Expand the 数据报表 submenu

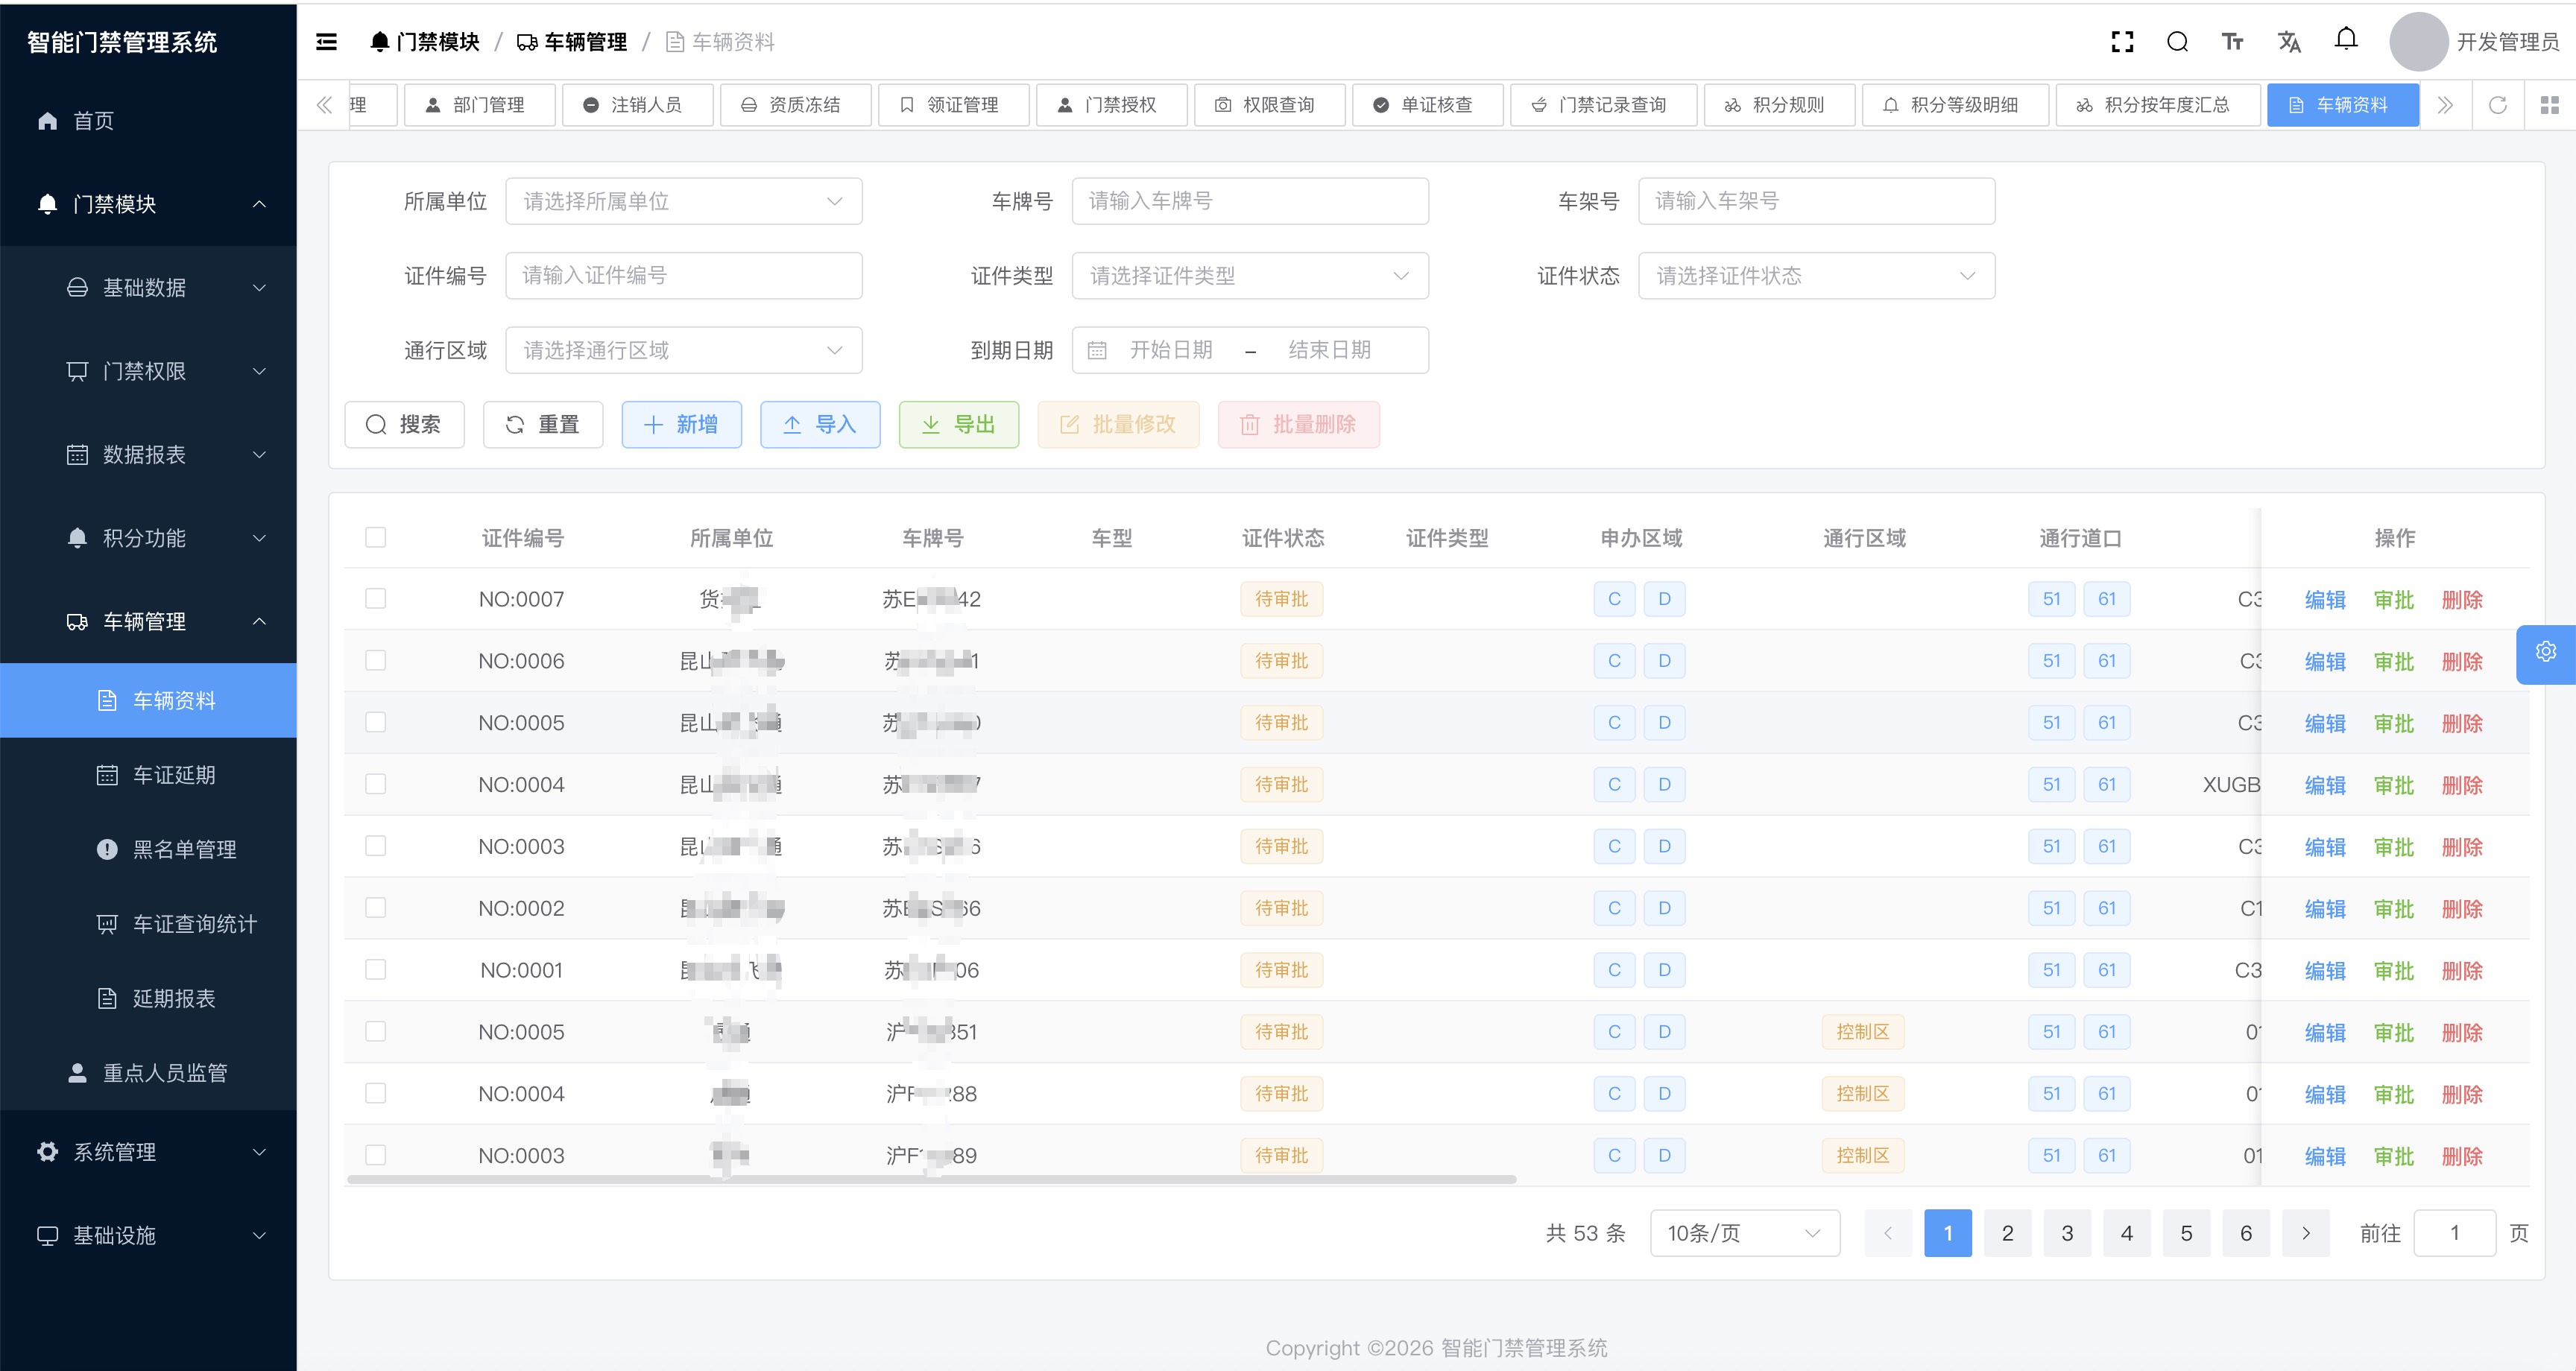coord(148,455)
